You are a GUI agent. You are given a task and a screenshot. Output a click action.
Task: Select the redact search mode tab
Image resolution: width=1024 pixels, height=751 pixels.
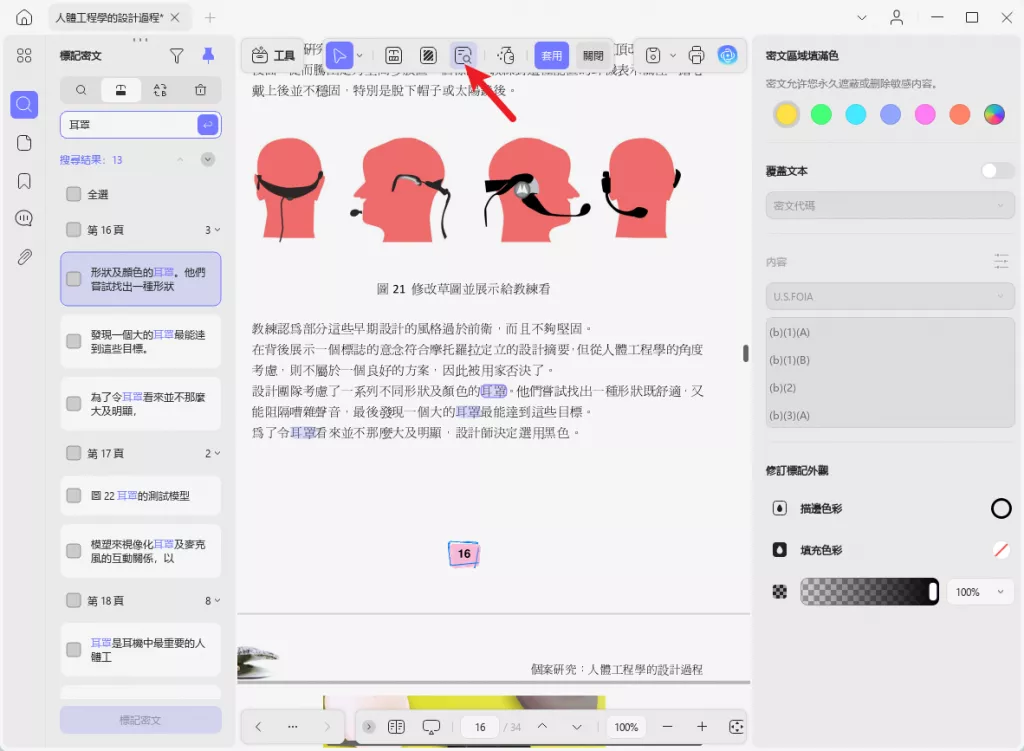coord(121,90)
